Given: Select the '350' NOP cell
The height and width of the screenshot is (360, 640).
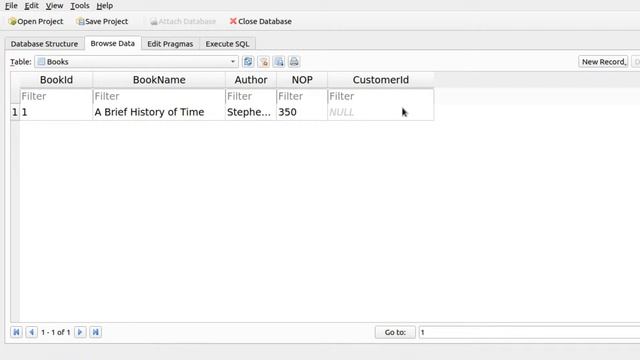Looking at the screenshot, I should pos(302,112).
